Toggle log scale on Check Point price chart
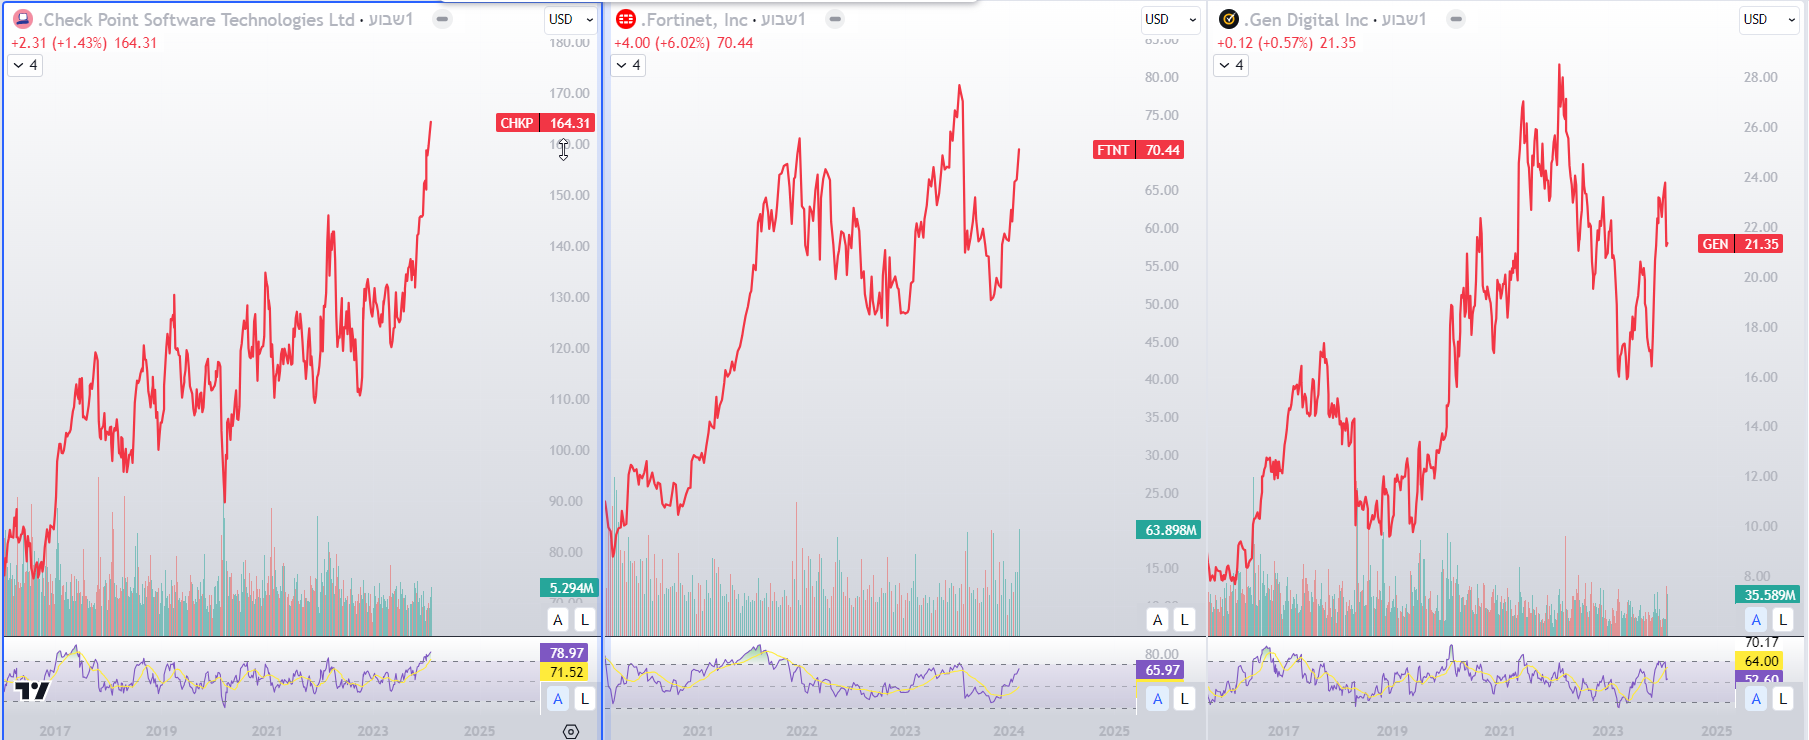This screenshot has width=1809, height=740. click(585, 620)
